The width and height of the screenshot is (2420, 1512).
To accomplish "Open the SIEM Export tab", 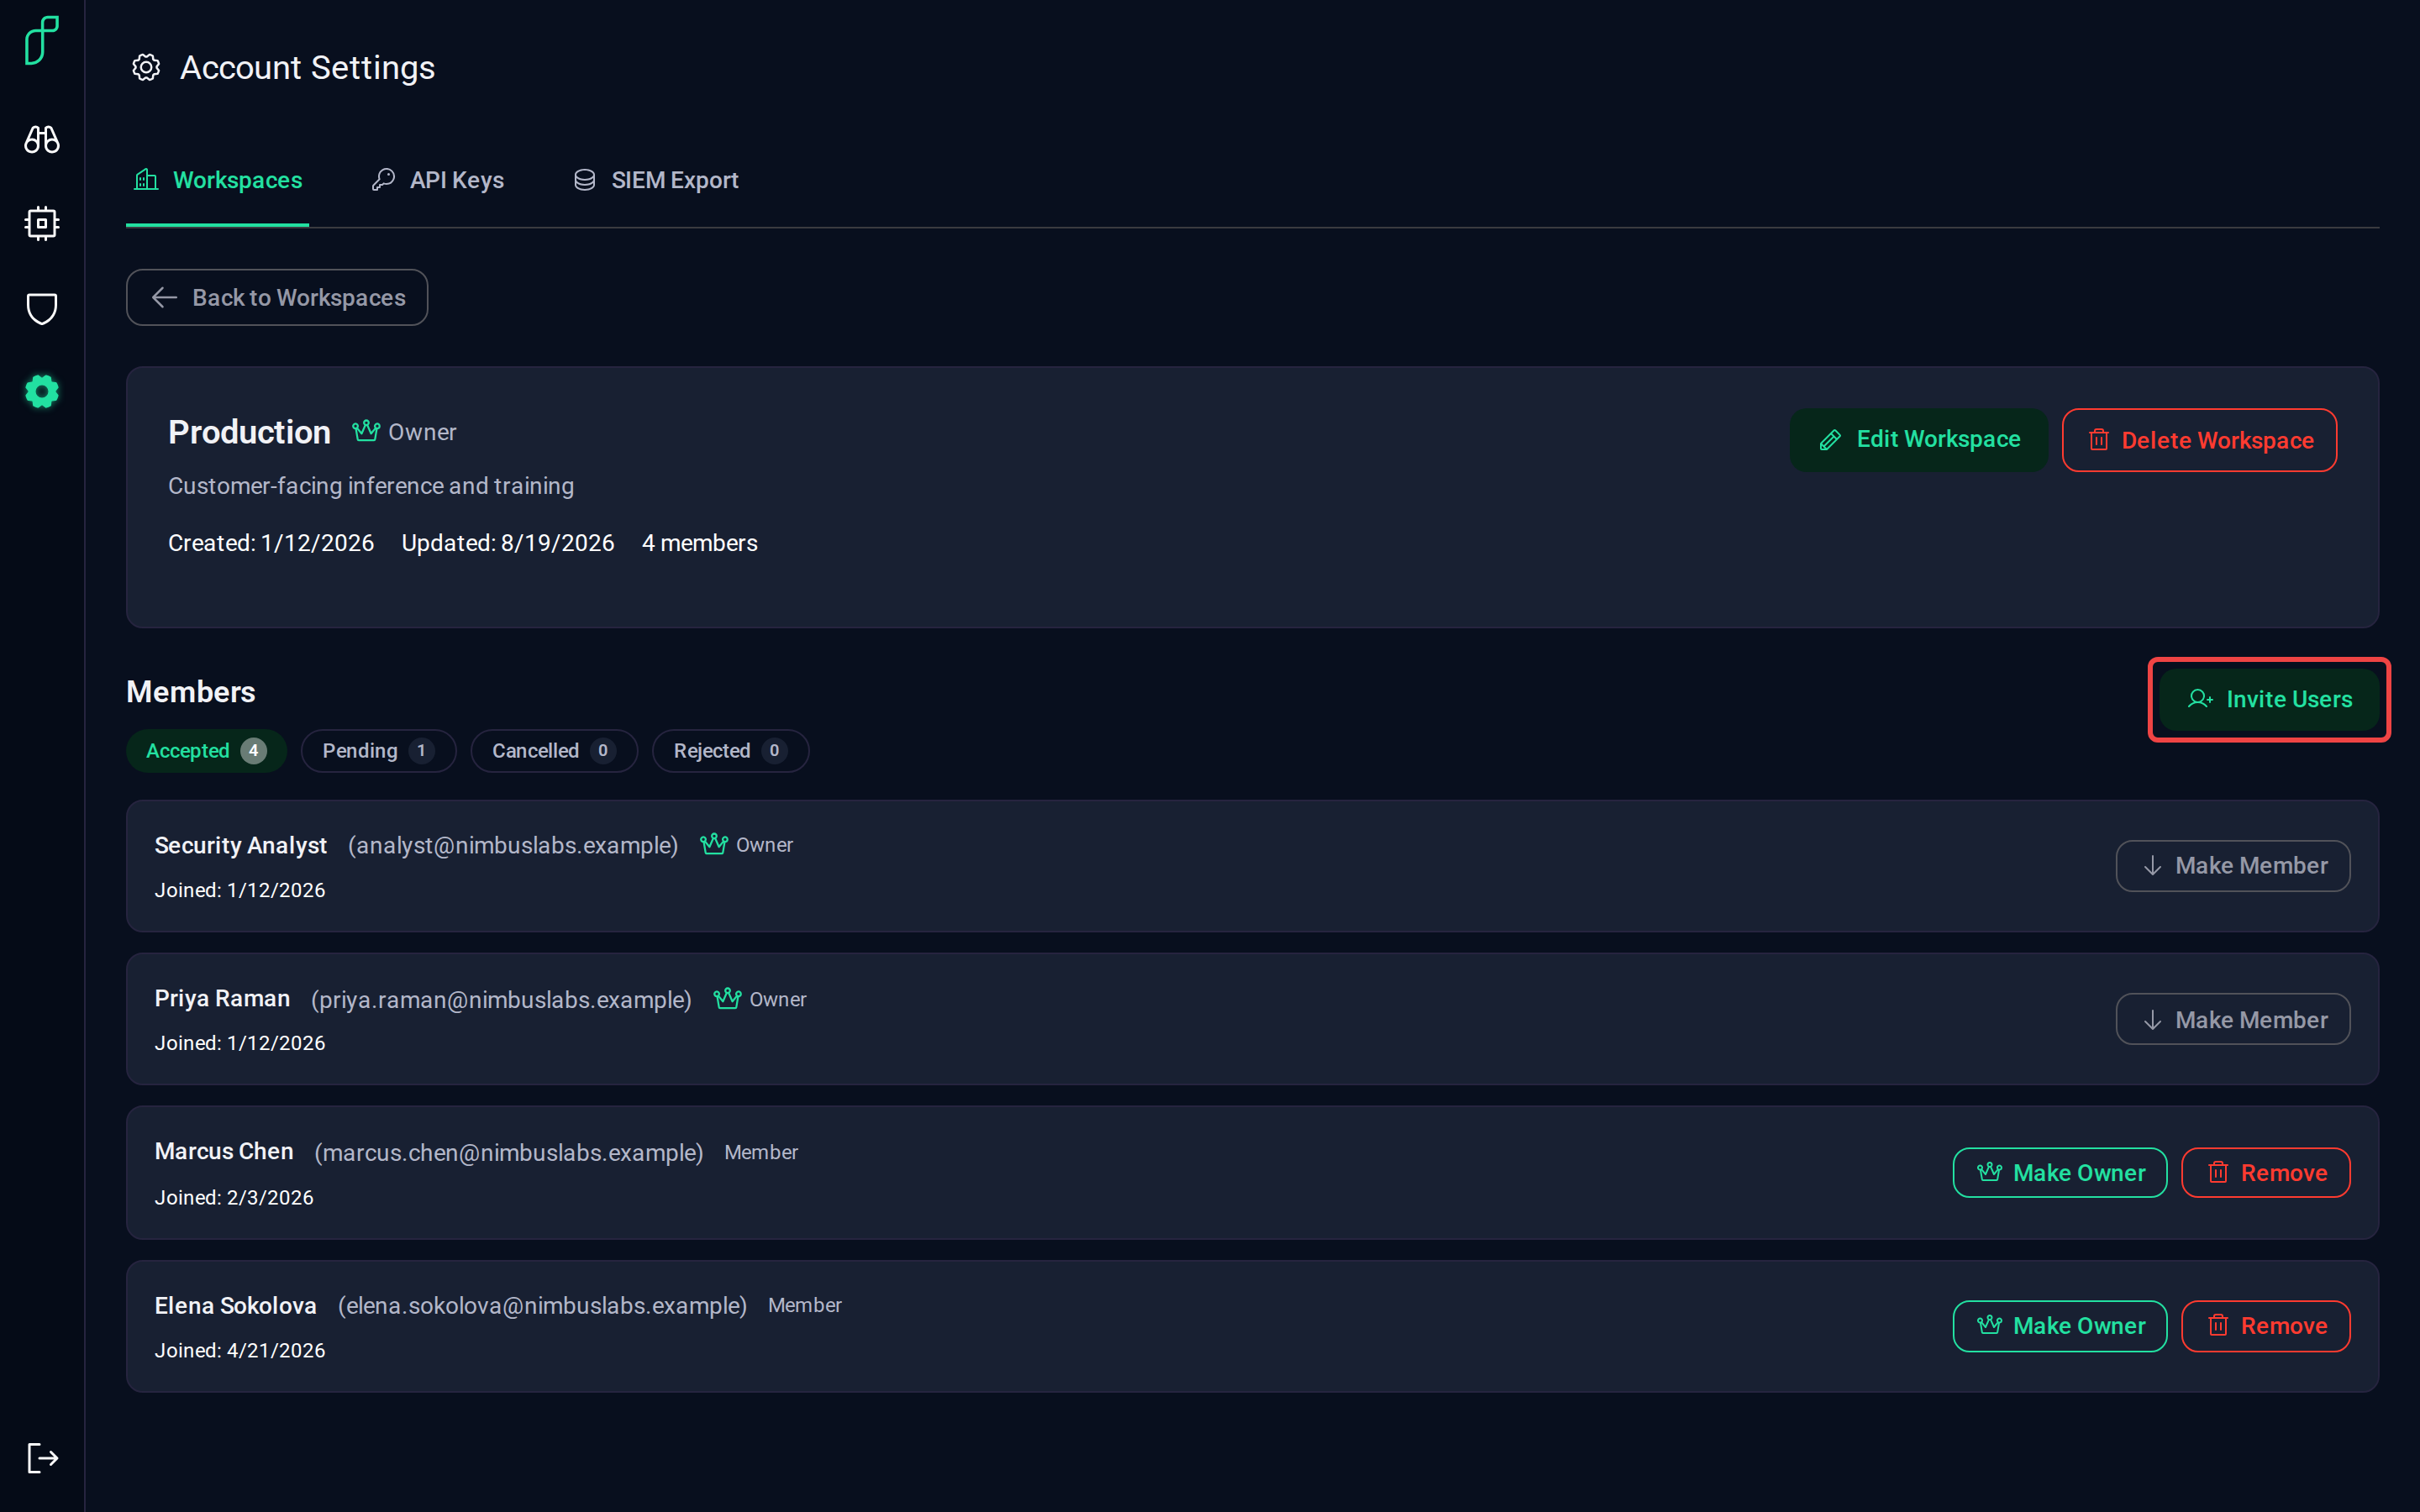I will click(x=656, y=180).
